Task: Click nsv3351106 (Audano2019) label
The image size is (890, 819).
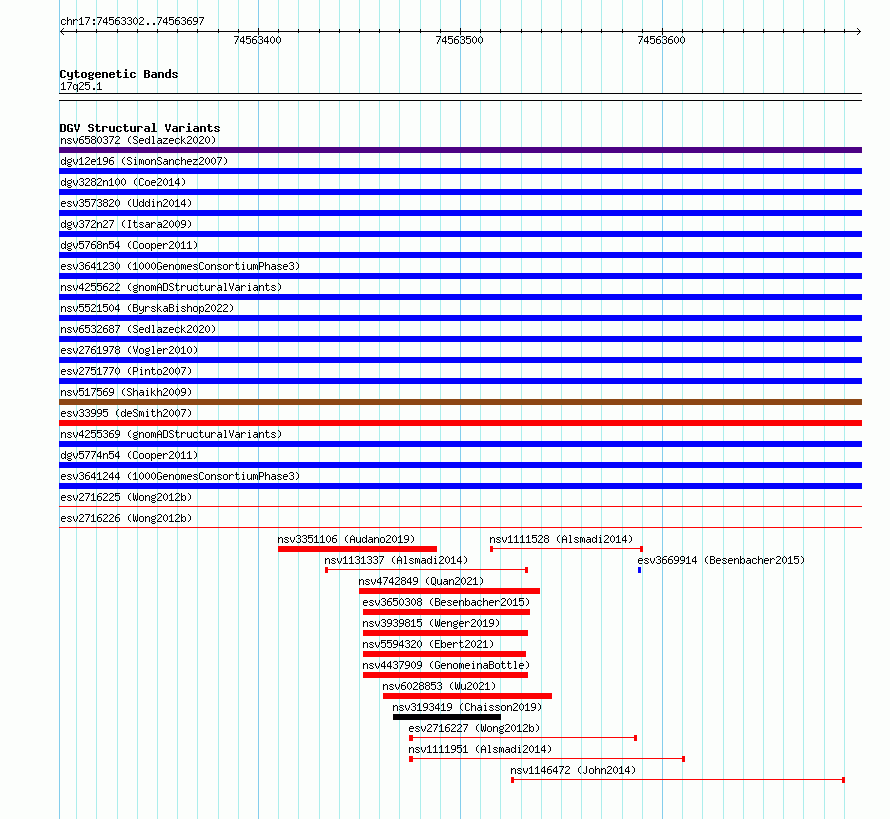Action: coord(346,539)
